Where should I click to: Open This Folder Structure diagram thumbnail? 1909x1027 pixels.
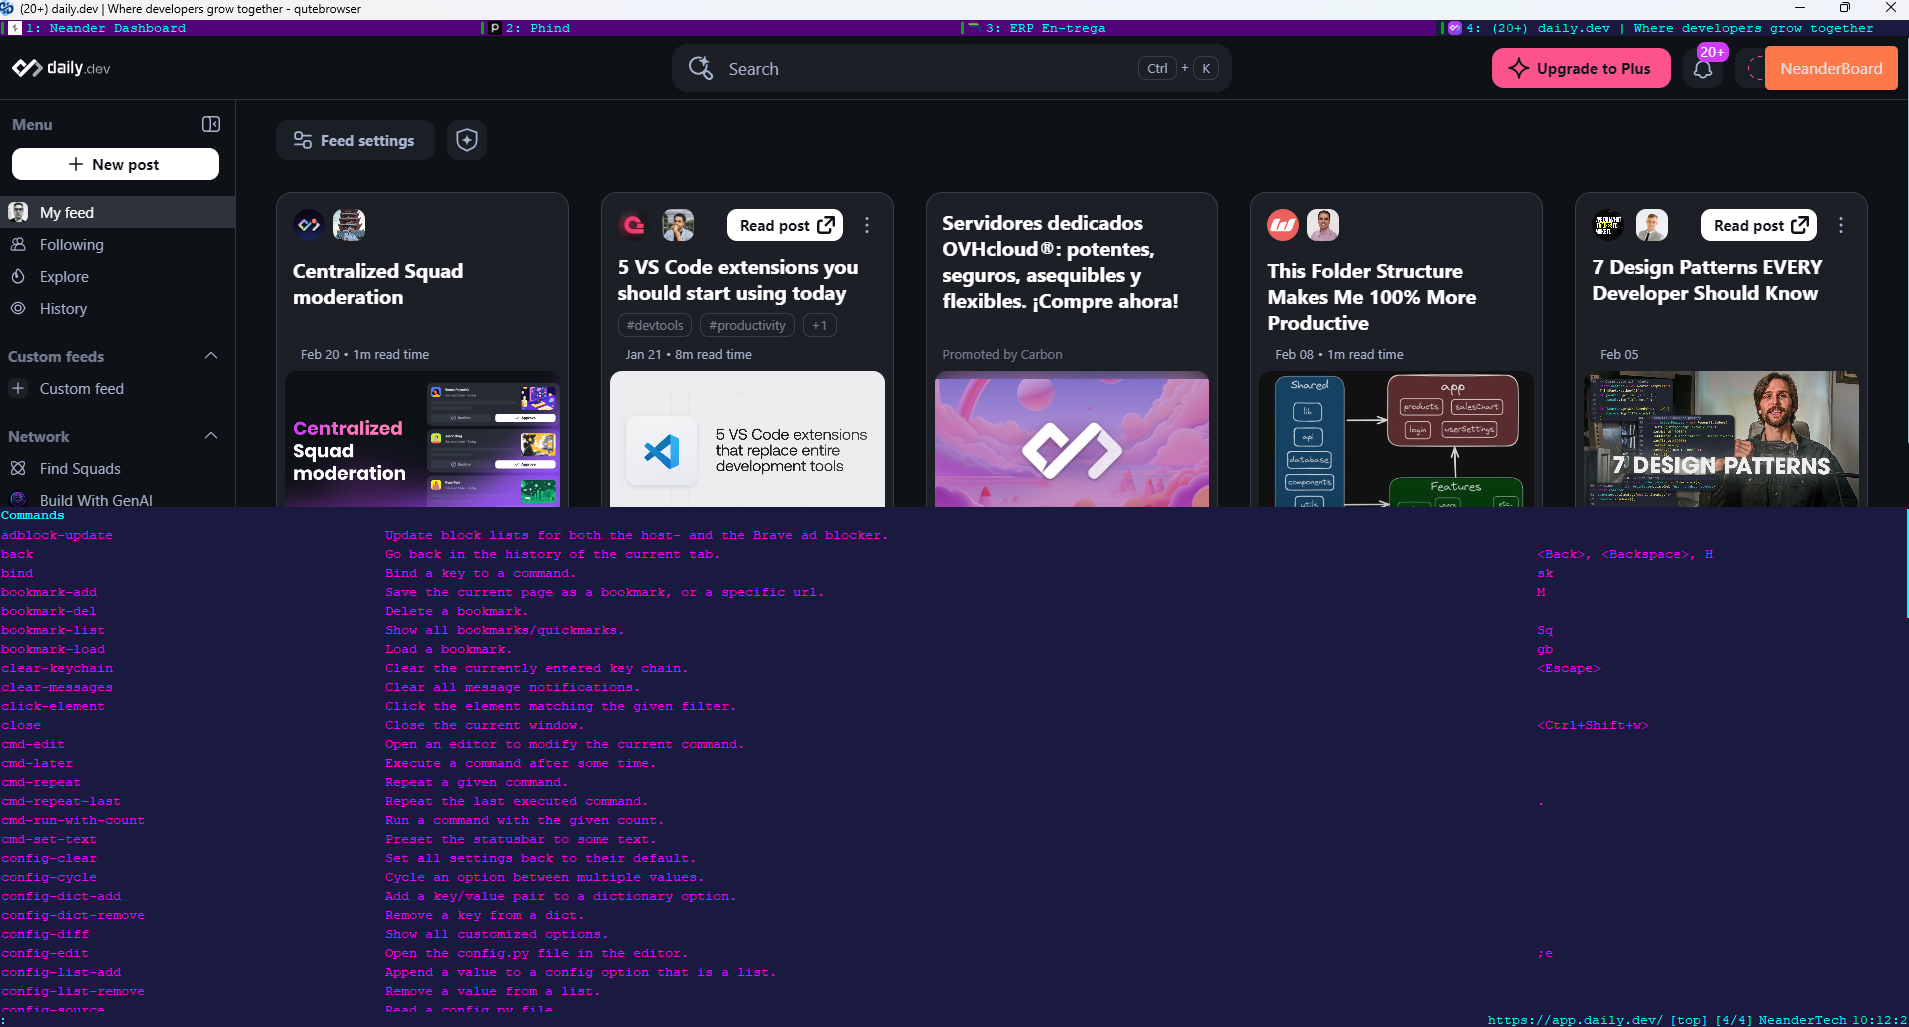click(1396, 439)
